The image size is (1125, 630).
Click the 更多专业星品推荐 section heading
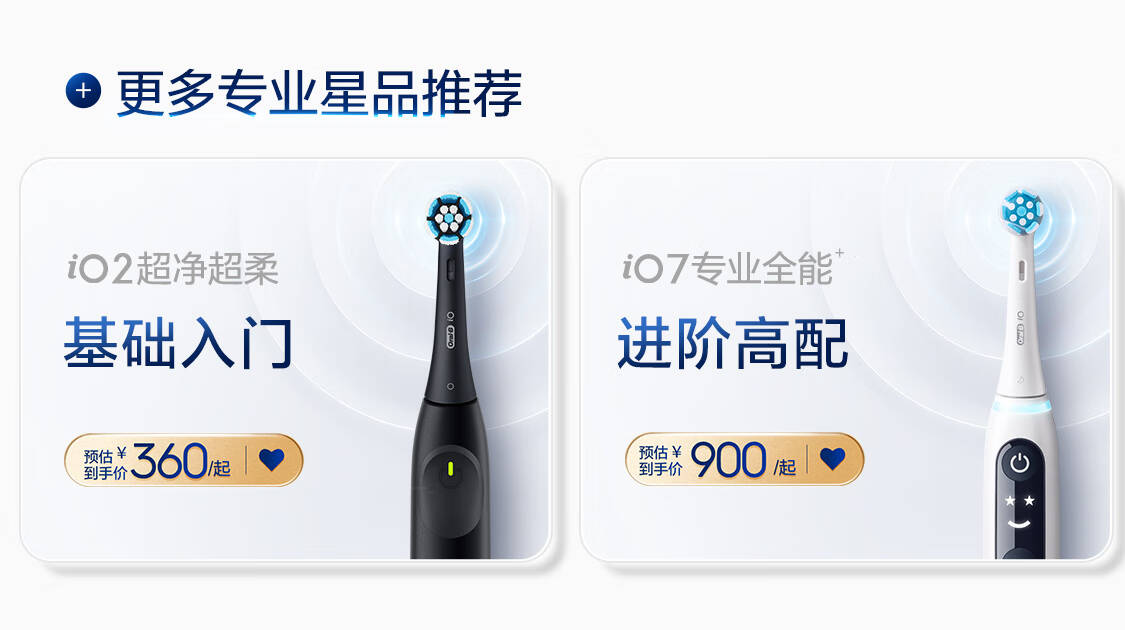click(x=319, y=92)
